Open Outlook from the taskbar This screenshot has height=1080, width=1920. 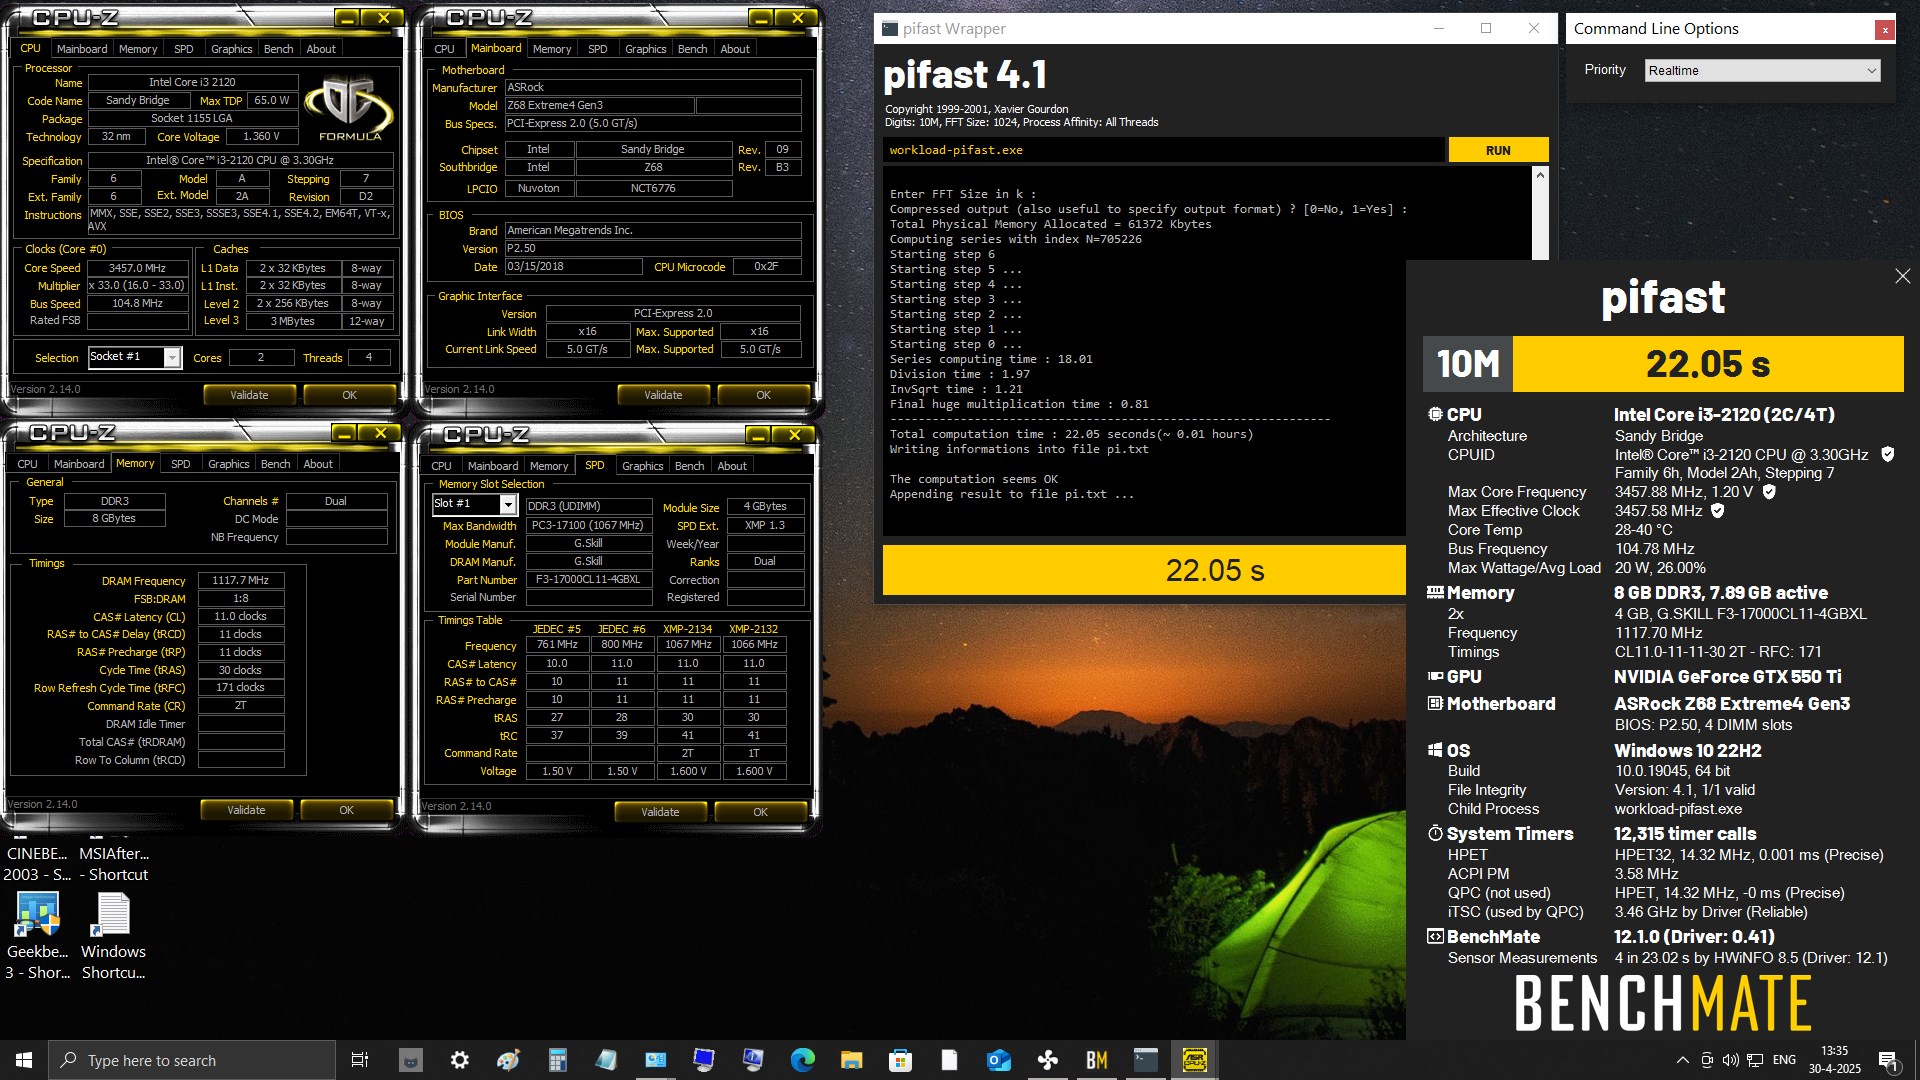coord(998,1060)
